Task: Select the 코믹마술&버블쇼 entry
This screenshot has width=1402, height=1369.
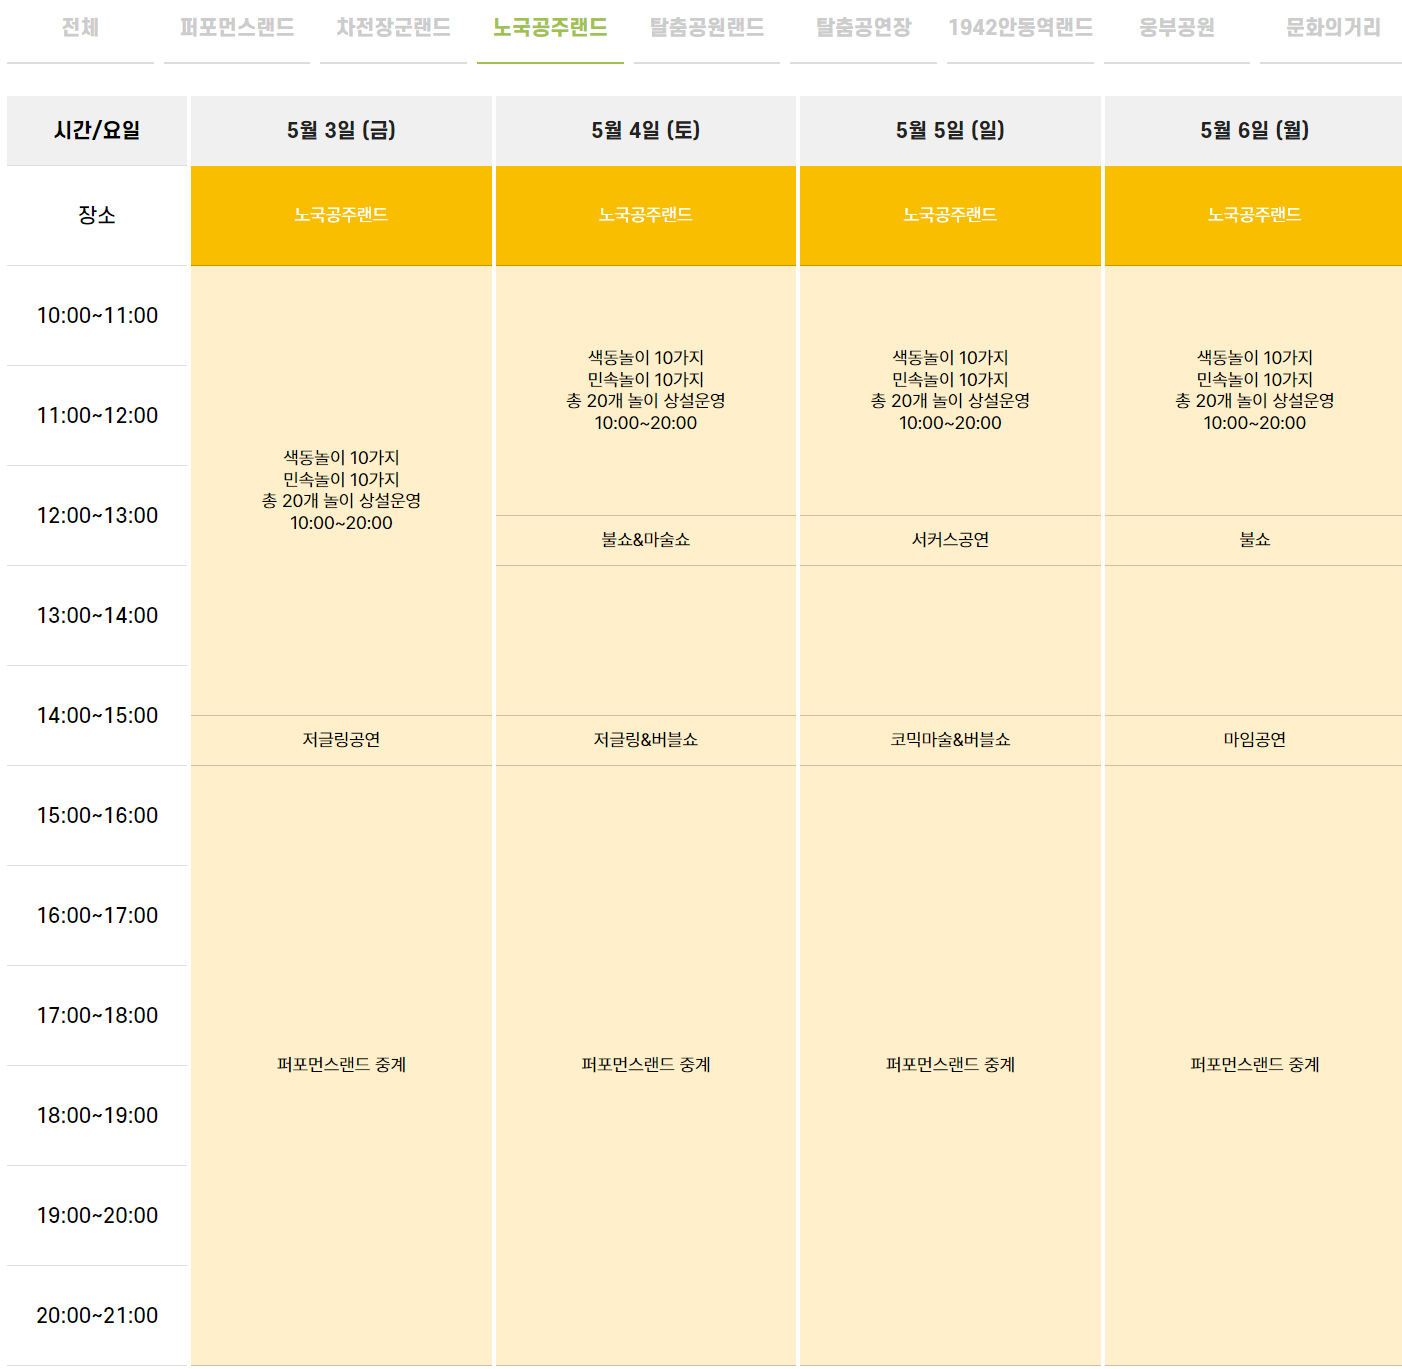Action: coord(948,740)
